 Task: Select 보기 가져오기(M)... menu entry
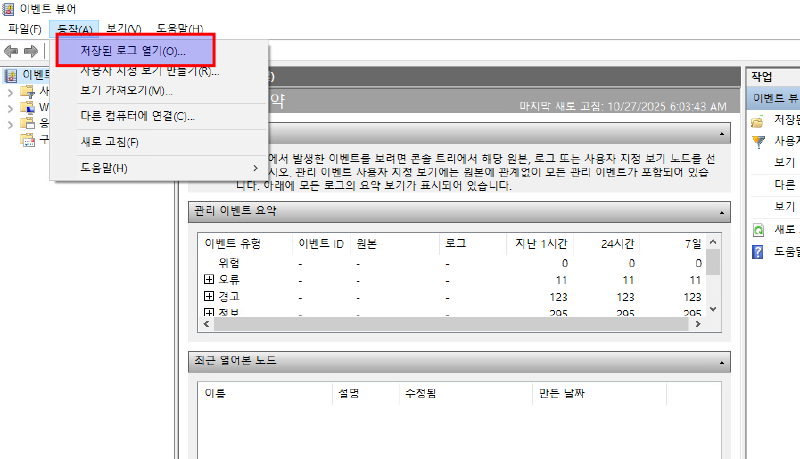pyautogui.click(x=126, y=91)
